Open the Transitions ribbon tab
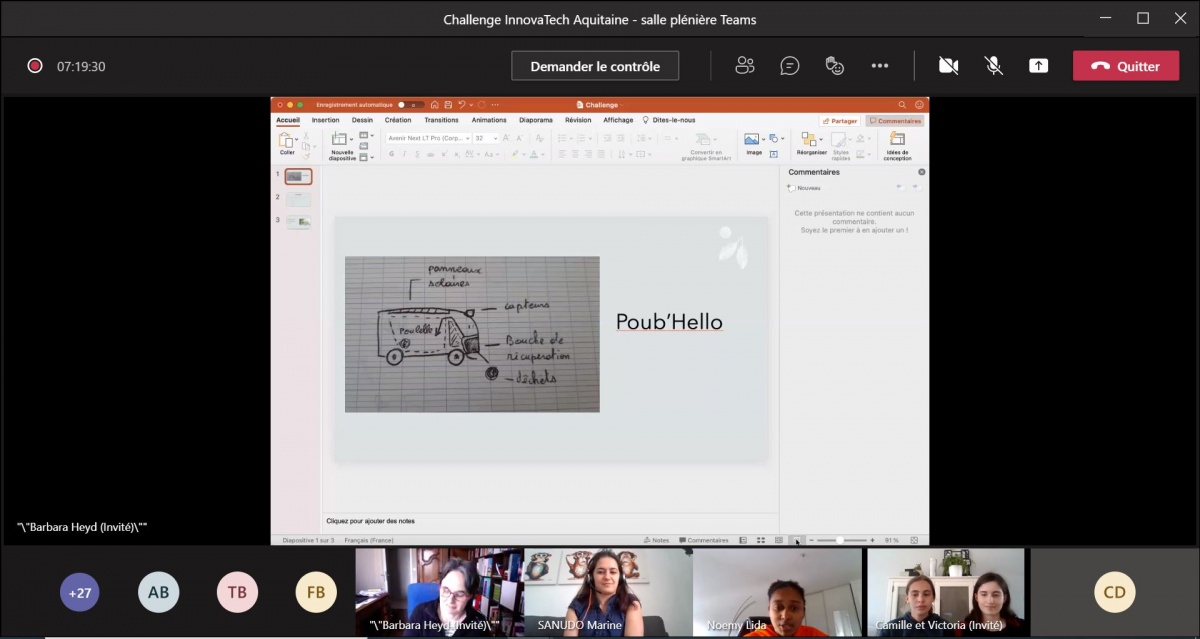1200x639 pixels. pyautogui.click(x=441, y=120)
